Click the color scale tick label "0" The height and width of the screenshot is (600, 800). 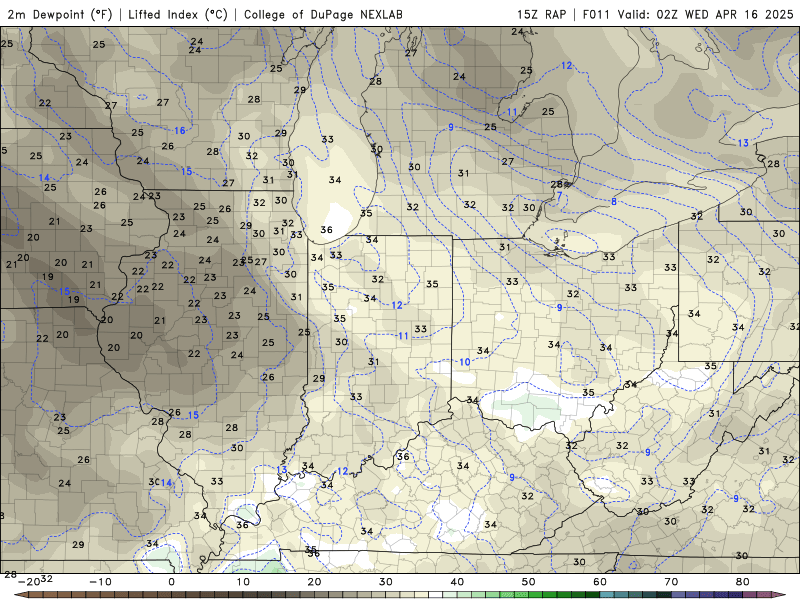(x=171, y=582)
